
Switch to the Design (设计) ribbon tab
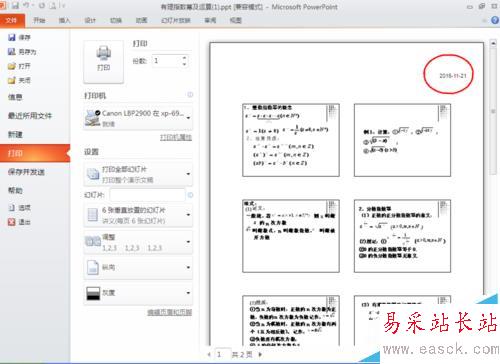[x=90, y=20]
